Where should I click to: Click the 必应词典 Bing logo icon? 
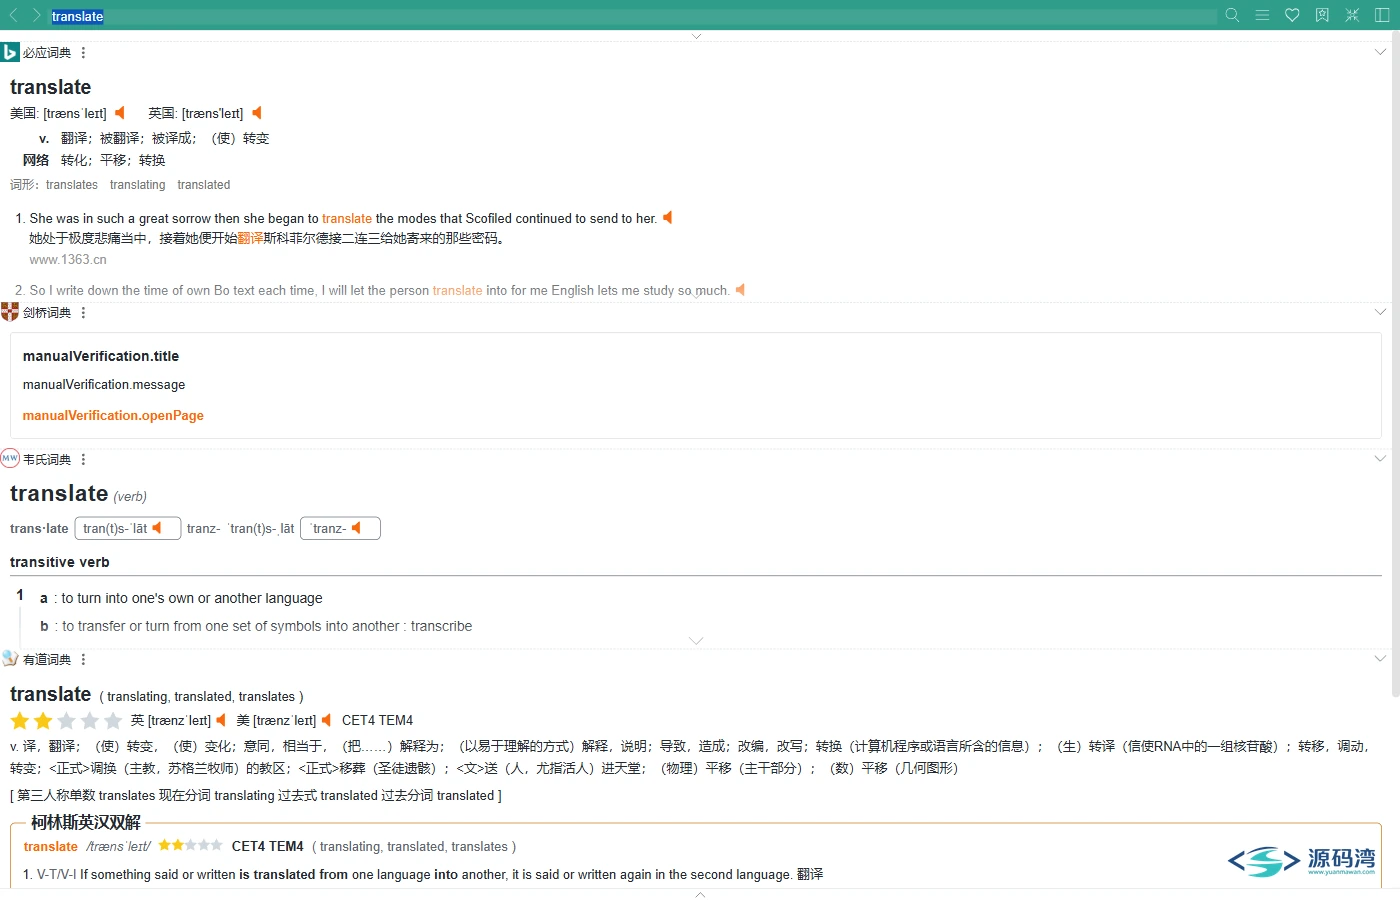(x=10, y=52)
